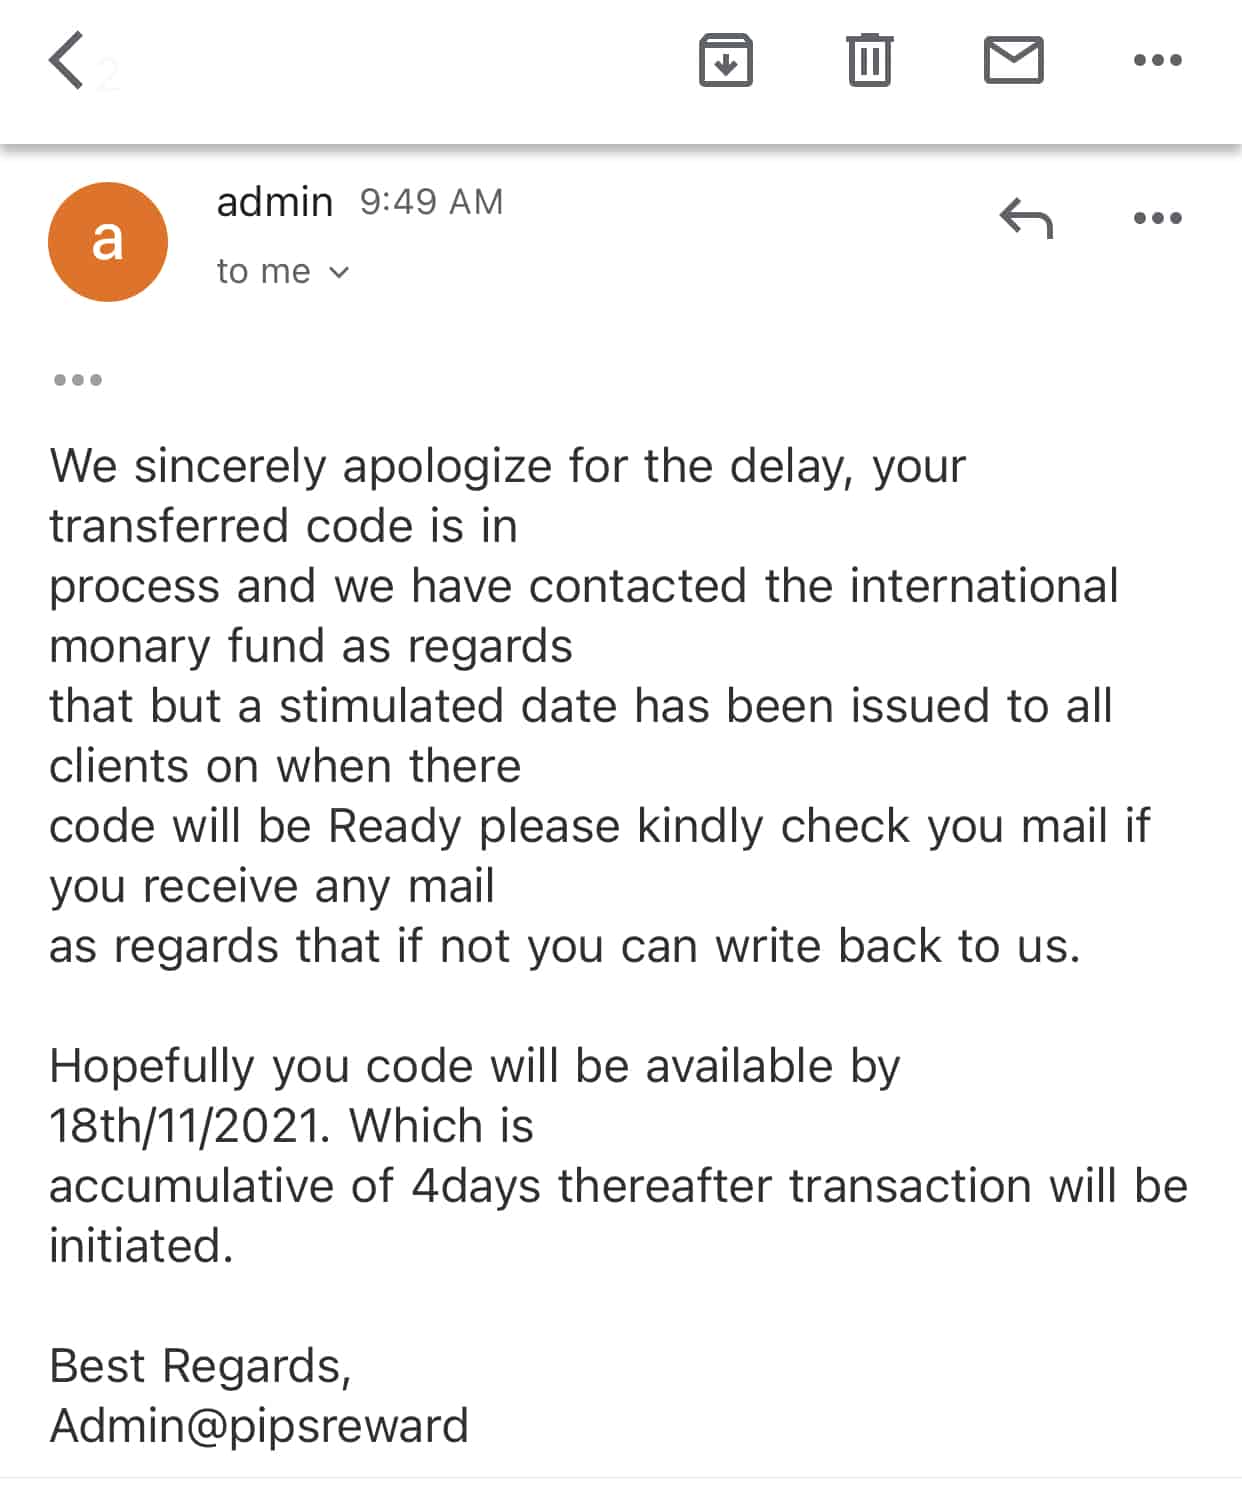Screen dimensions: 1242x1498
Task: Tap the 'accumulative of 4days' line
Action: point(618,1186)
